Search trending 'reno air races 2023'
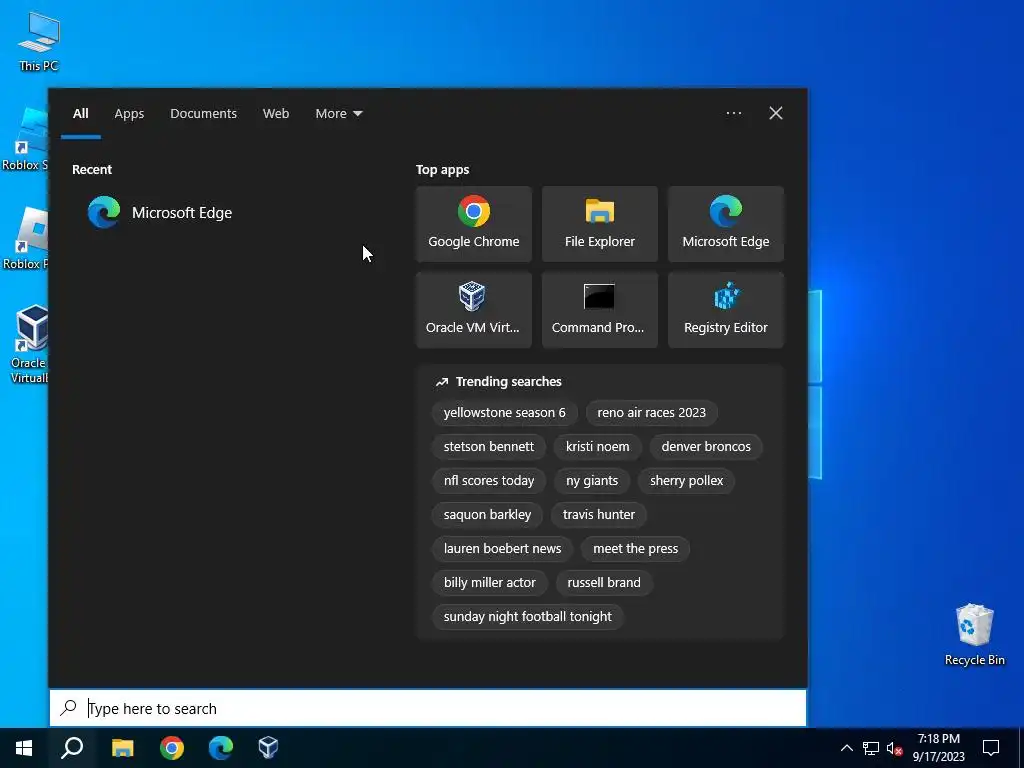Viewport: 1024px width, 768px height. tap(651, 413)
